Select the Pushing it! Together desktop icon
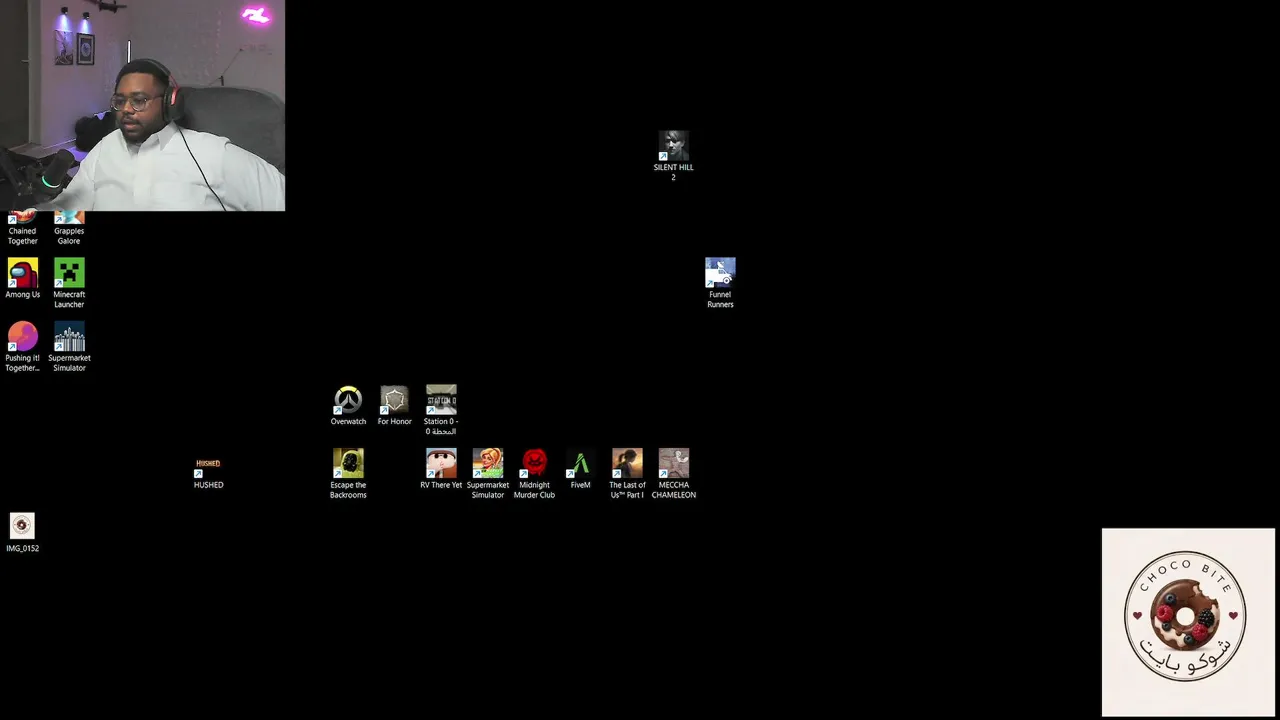 [22, 346]
